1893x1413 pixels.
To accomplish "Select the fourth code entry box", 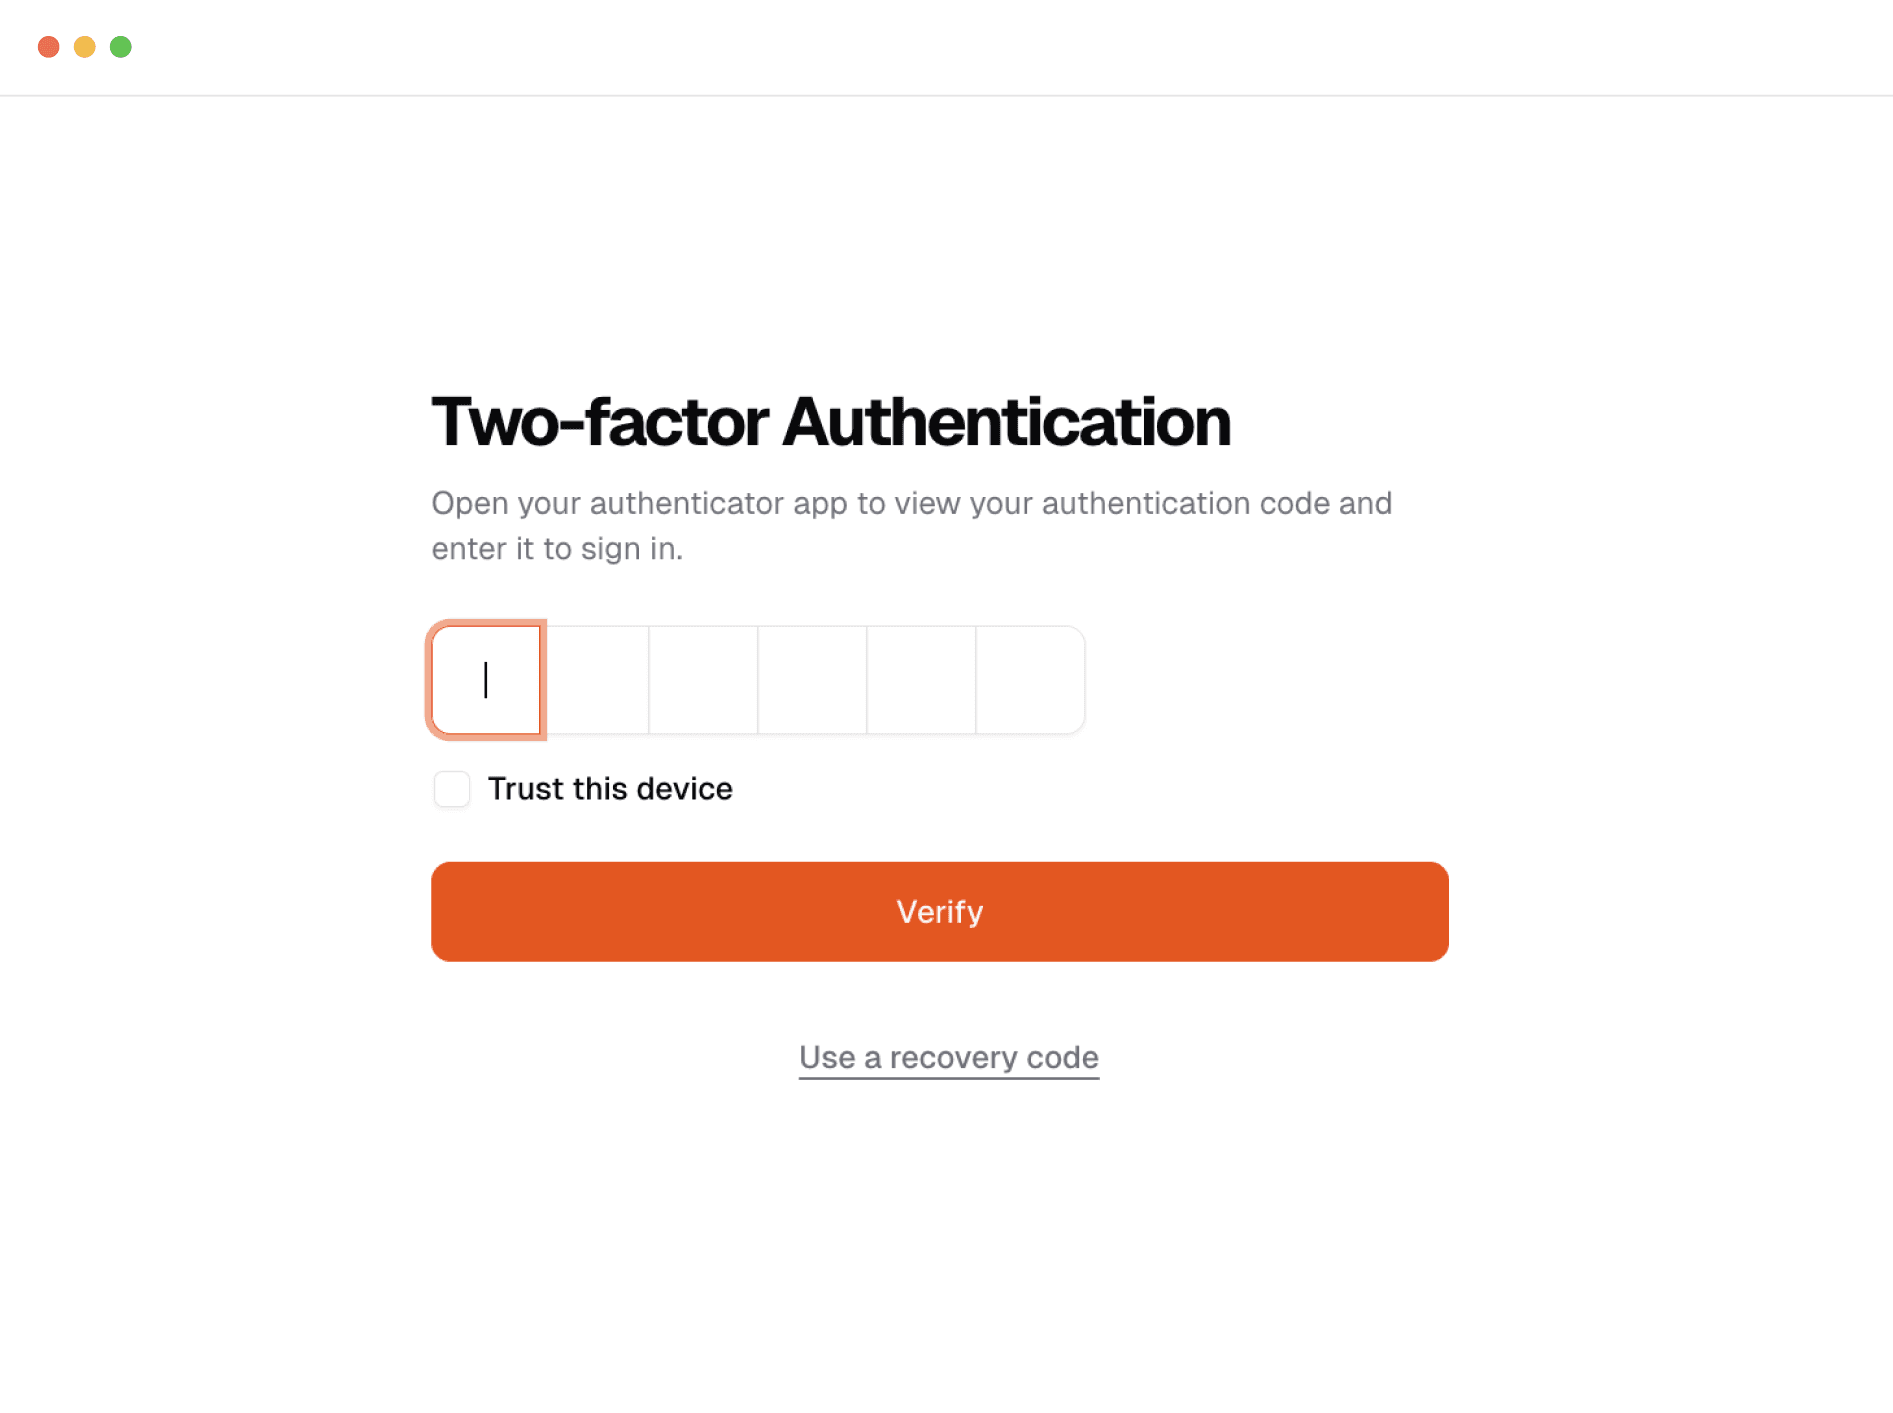I will (x=812, y=680).
